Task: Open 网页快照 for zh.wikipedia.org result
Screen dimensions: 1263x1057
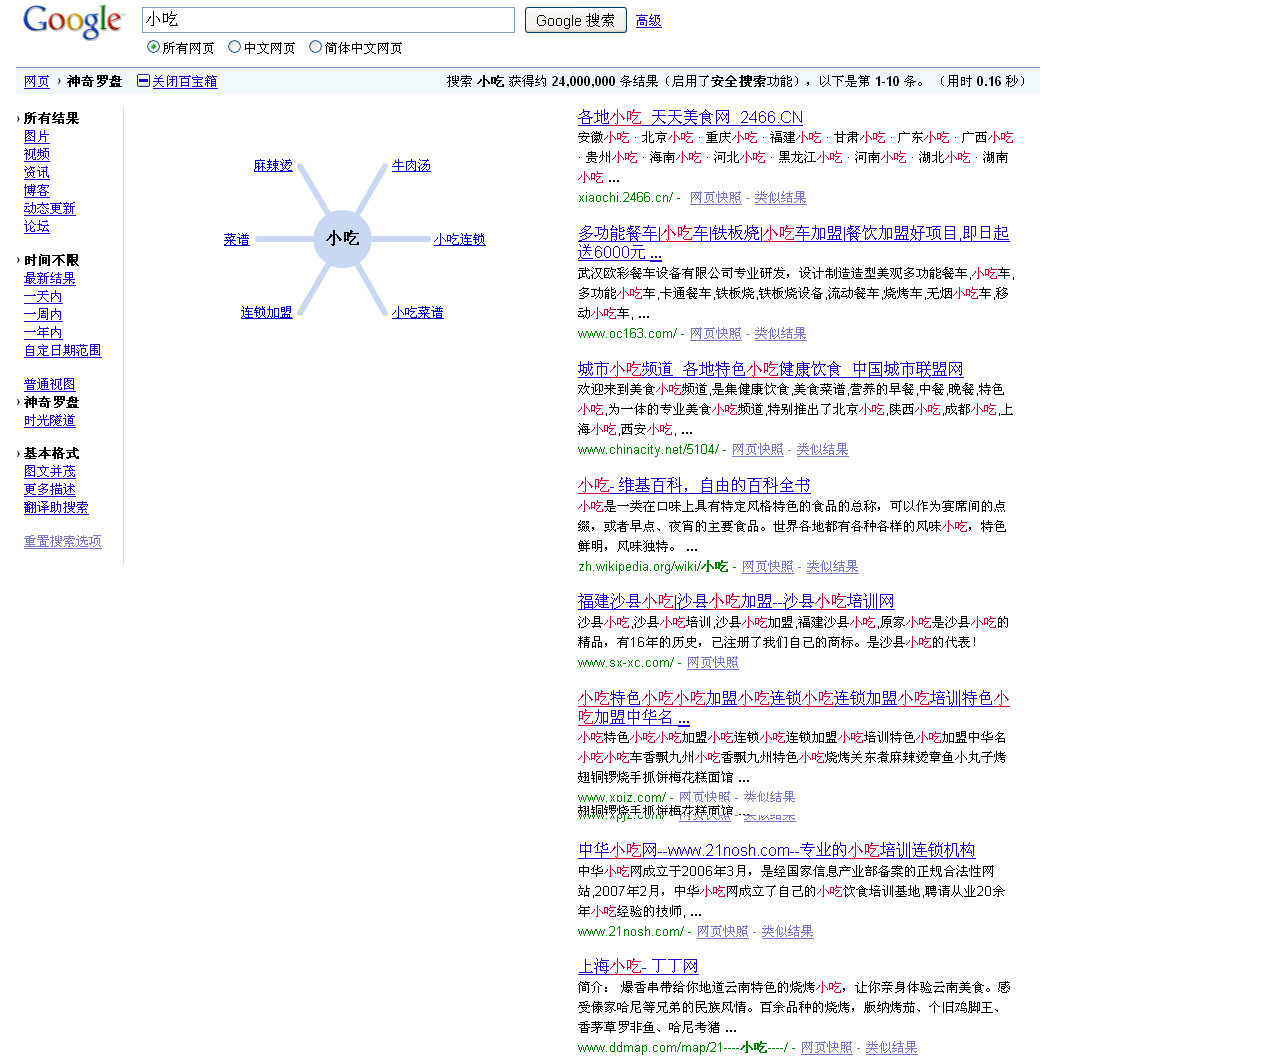Action: pyautogui.click(x=768, y=567)
